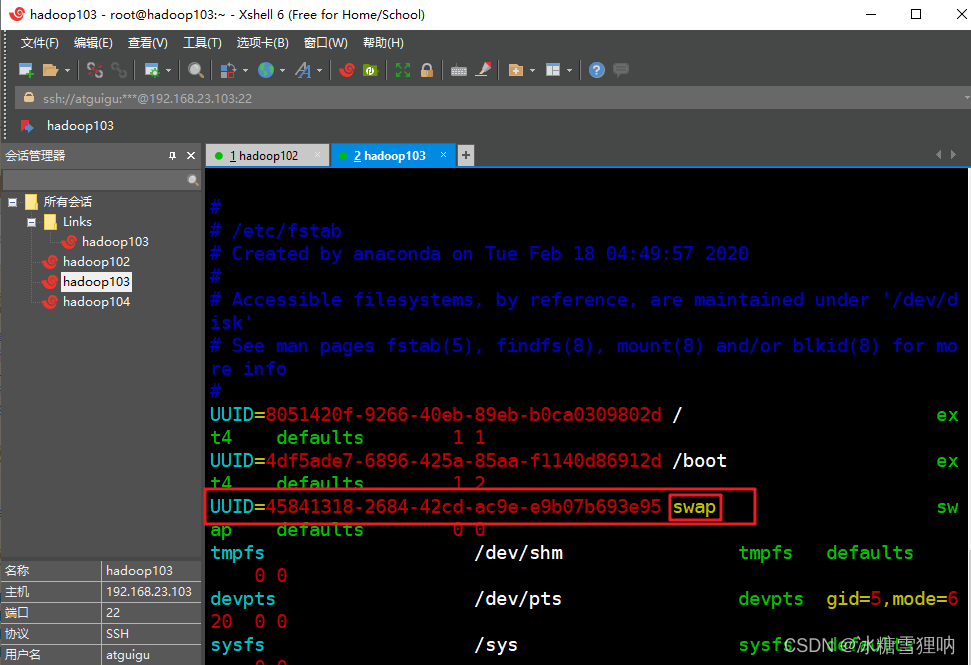Open the Help question mark icon

[596, 70]
